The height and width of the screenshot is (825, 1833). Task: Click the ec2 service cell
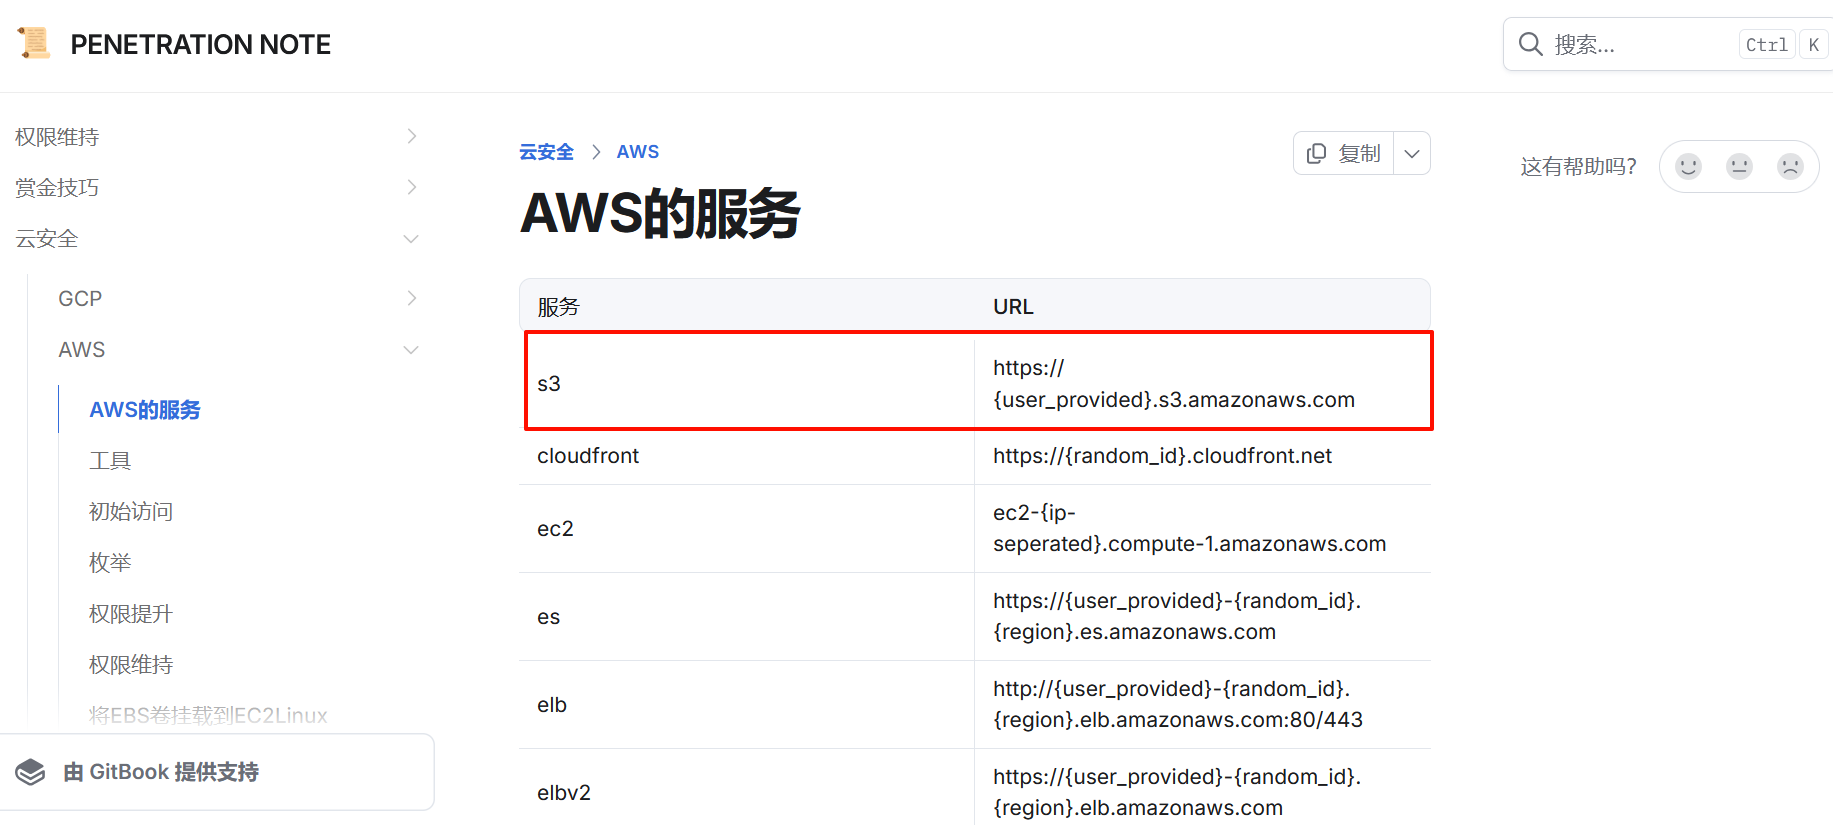click(747, 528)
